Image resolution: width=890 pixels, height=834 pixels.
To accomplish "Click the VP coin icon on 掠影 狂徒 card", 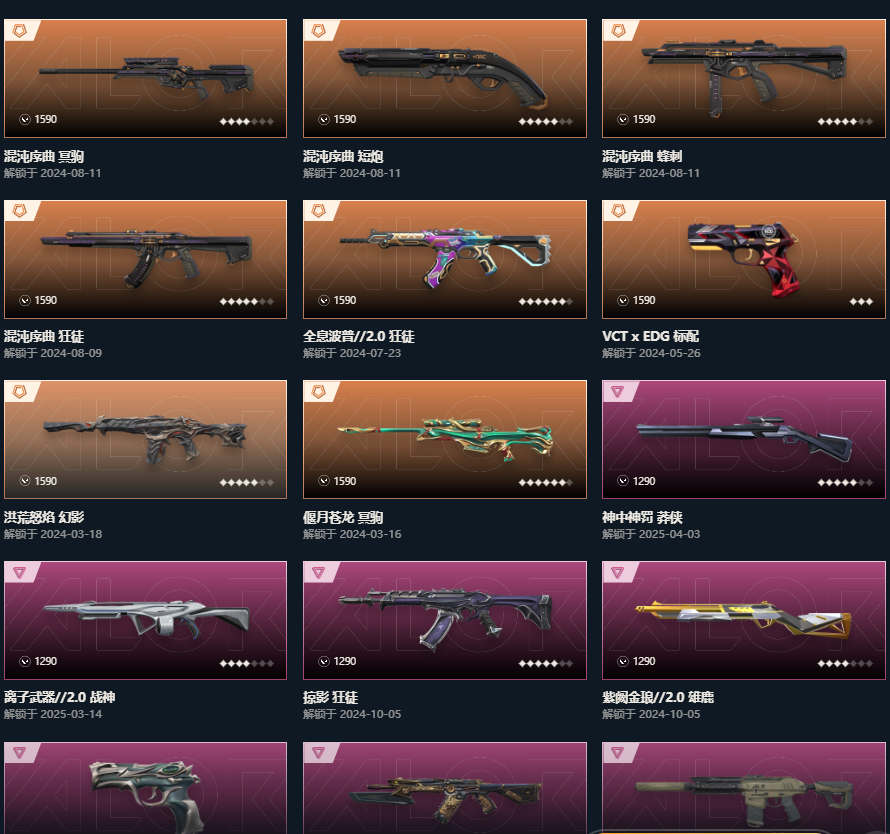I will point(324,661).
